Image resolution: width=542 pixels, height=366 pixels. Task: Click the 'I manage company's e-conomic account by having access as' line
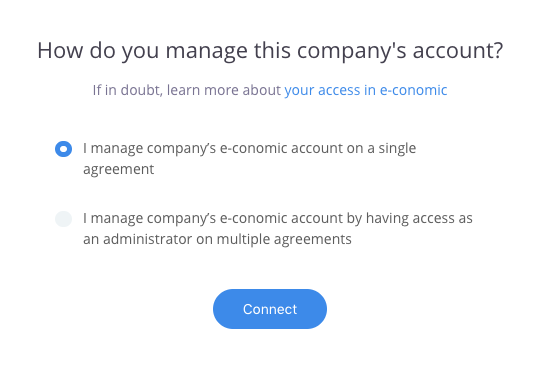point(278,218)
